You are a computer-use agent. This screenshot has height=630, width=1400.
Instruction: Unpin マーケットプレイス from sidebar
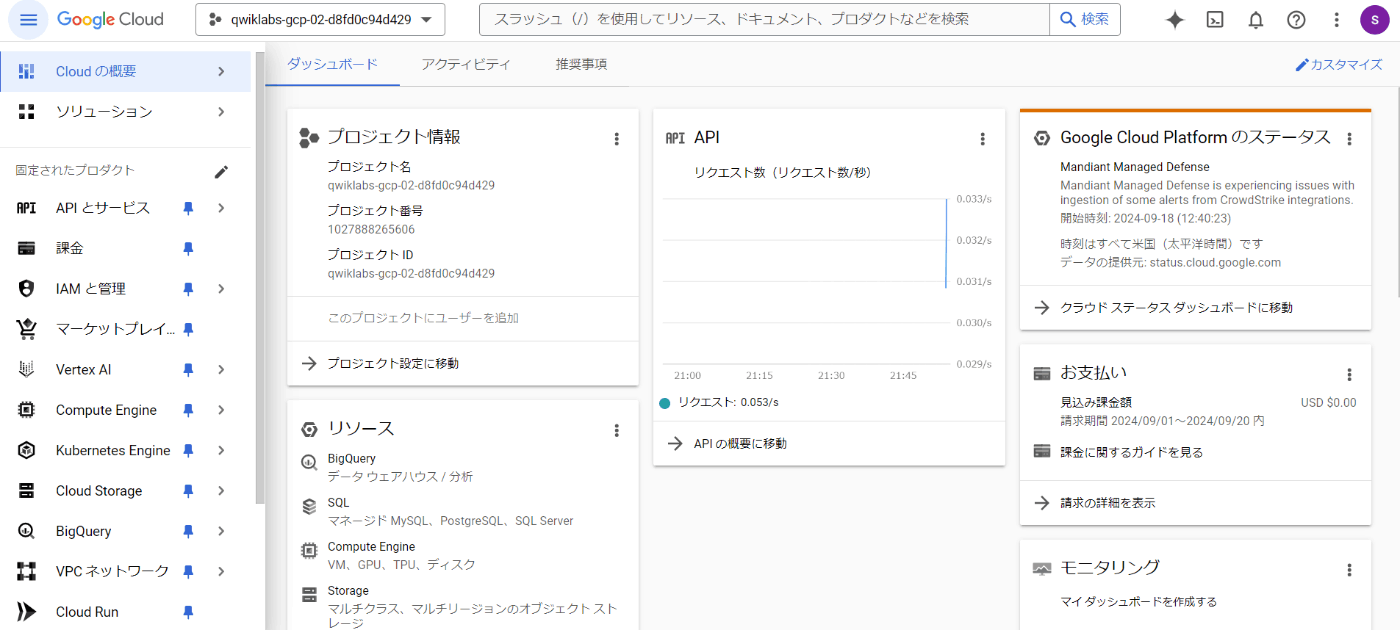point(187,329)
